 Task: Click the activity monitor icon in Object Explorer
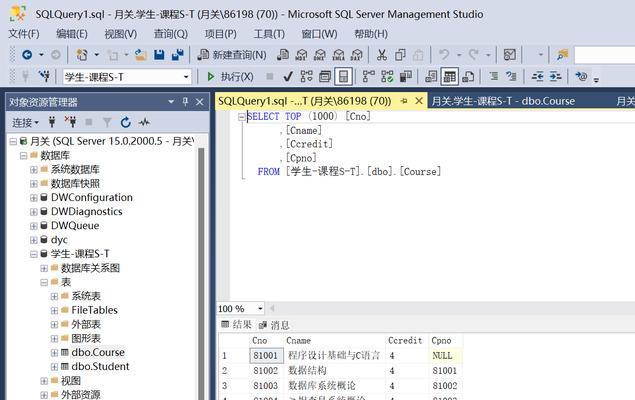pyautogui.click(x=144, y=122)
